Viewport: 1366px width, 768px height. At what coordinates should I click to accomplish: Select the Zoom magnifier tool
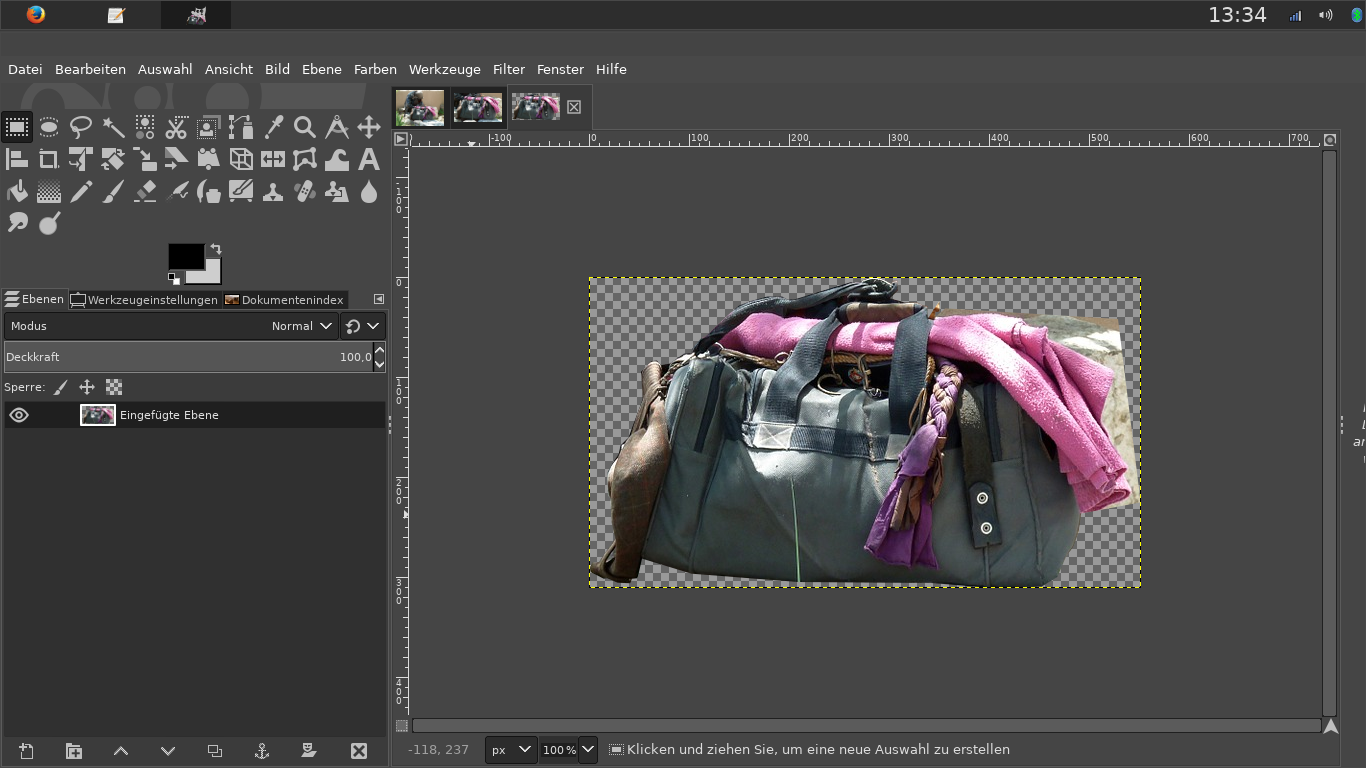(x=305, y=127)
